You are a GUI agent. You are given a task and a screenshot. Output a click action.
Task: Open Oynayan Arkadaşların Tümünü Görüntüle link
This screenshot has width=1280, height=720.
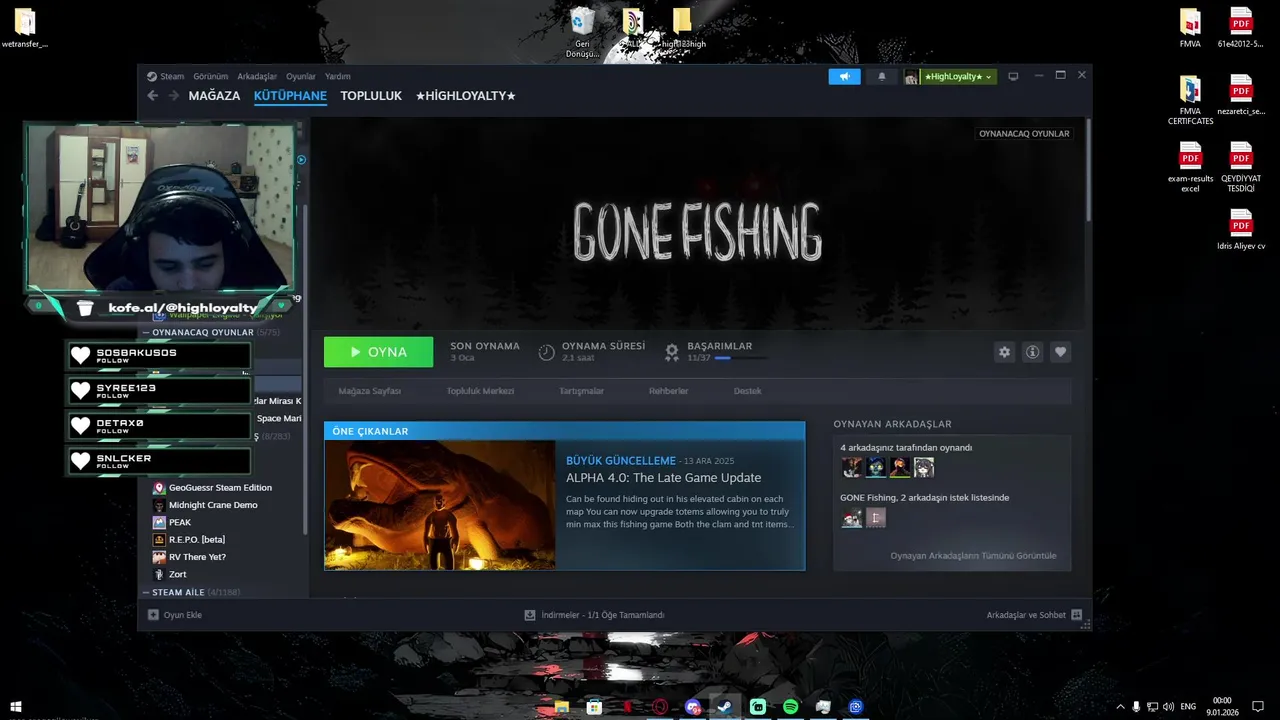pyautogui.click(x=973, y=556)
